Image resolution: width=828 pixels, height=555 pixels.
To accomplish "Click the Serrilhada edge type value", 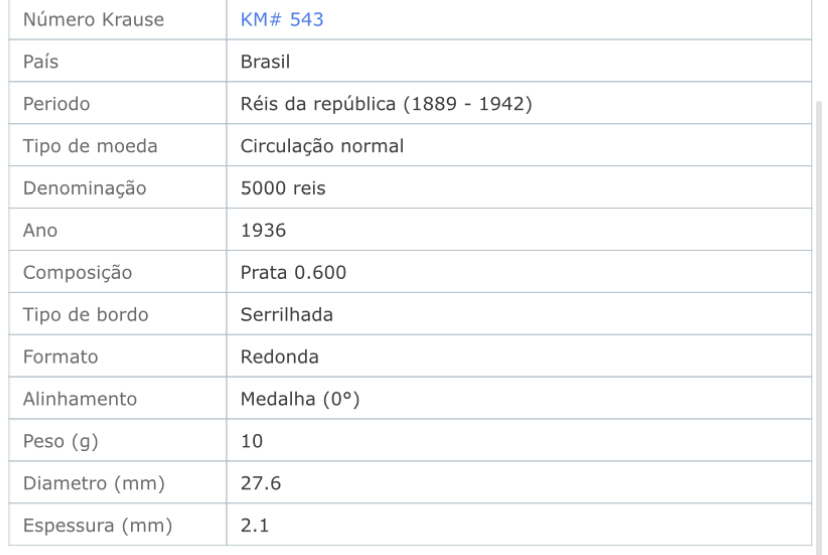I will pyautogui.click(x=287, y=315).
